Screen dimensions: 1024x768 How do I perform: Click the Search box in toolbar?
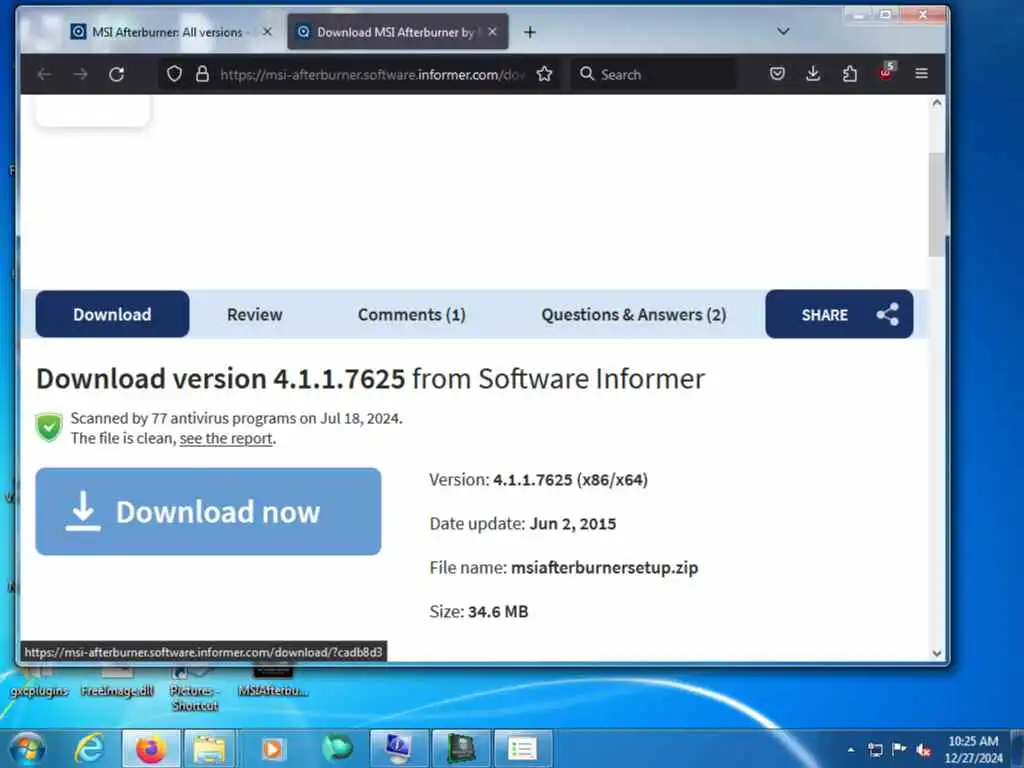coord(653,74)
